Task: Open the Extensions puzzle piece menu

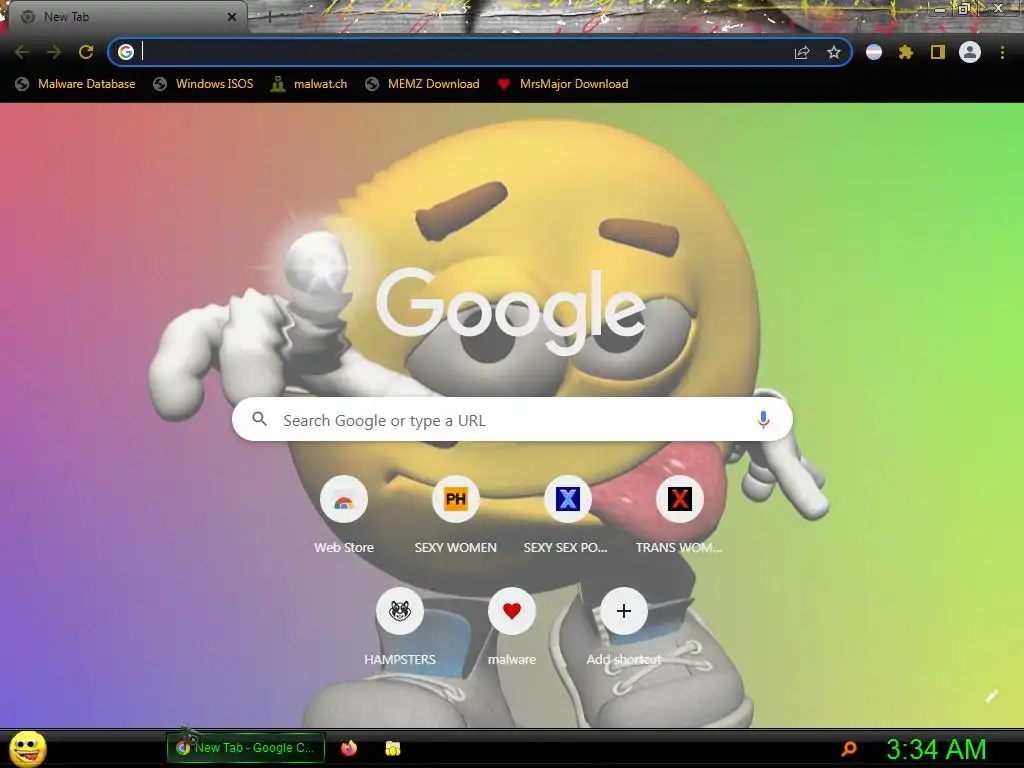Action: pos(905,52)
